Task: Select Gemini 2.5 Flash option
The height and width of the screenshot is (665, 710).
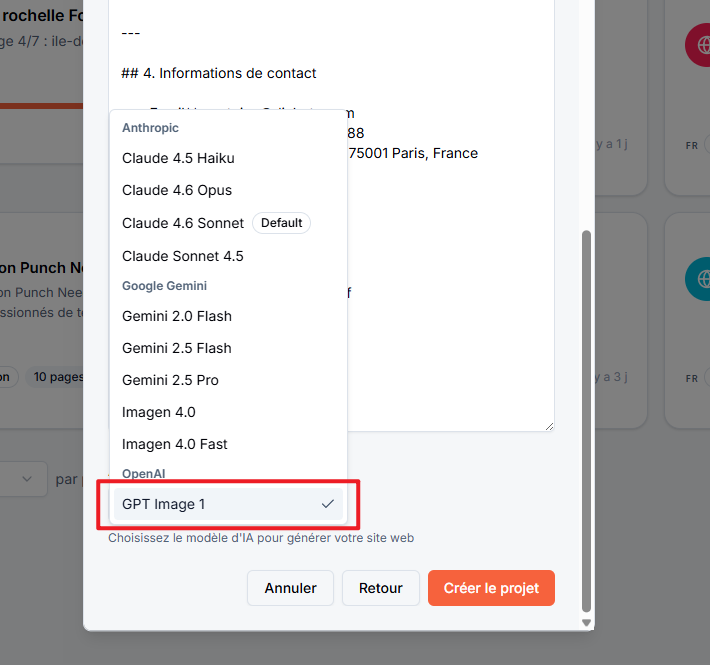Action: [x=228, y=348]
